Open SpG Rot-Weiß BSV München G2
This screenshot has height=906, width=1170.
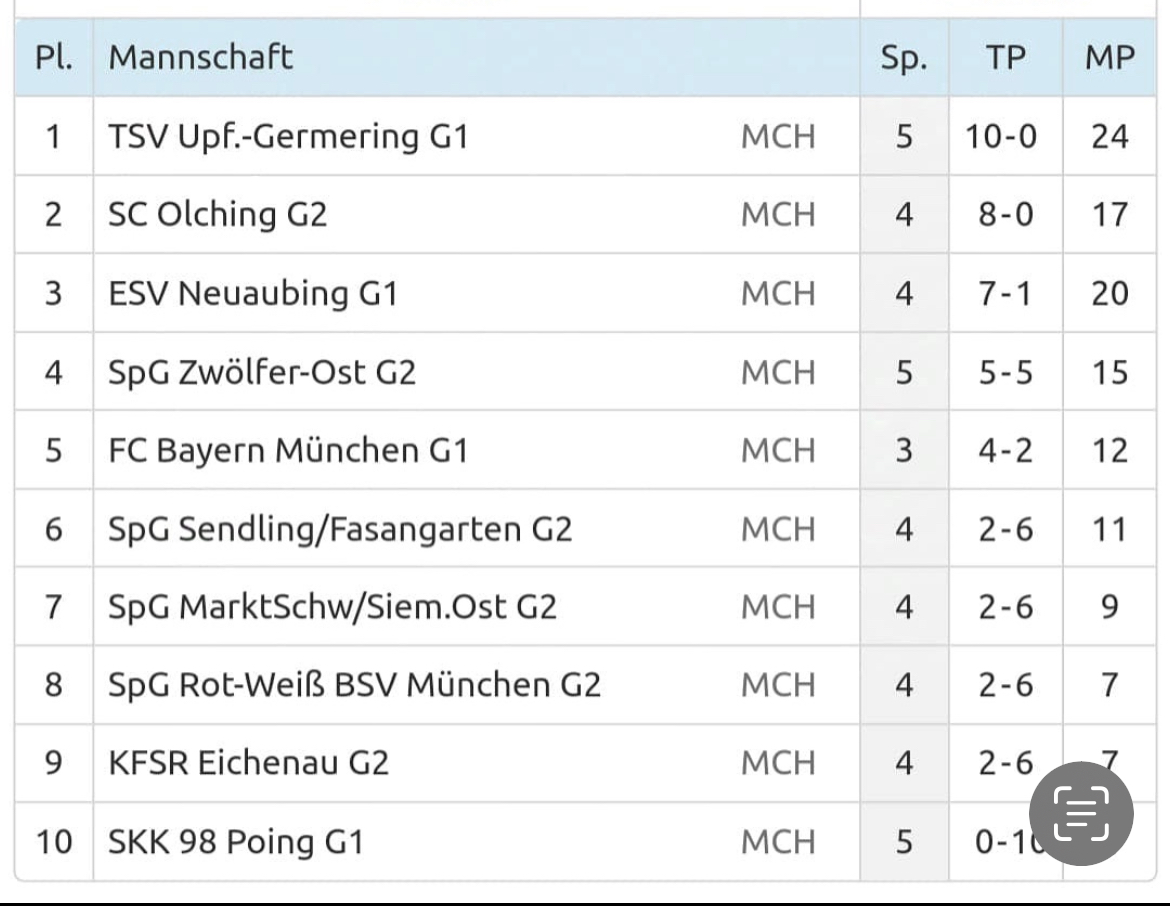coord(354,685)
